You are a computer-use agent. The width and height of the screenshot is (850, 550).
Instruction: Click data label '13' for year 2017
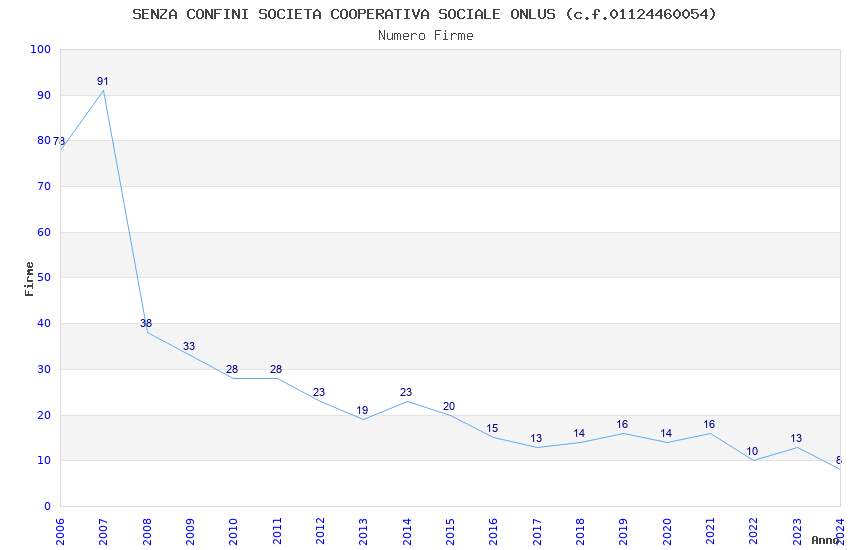(x=536, y=438)
